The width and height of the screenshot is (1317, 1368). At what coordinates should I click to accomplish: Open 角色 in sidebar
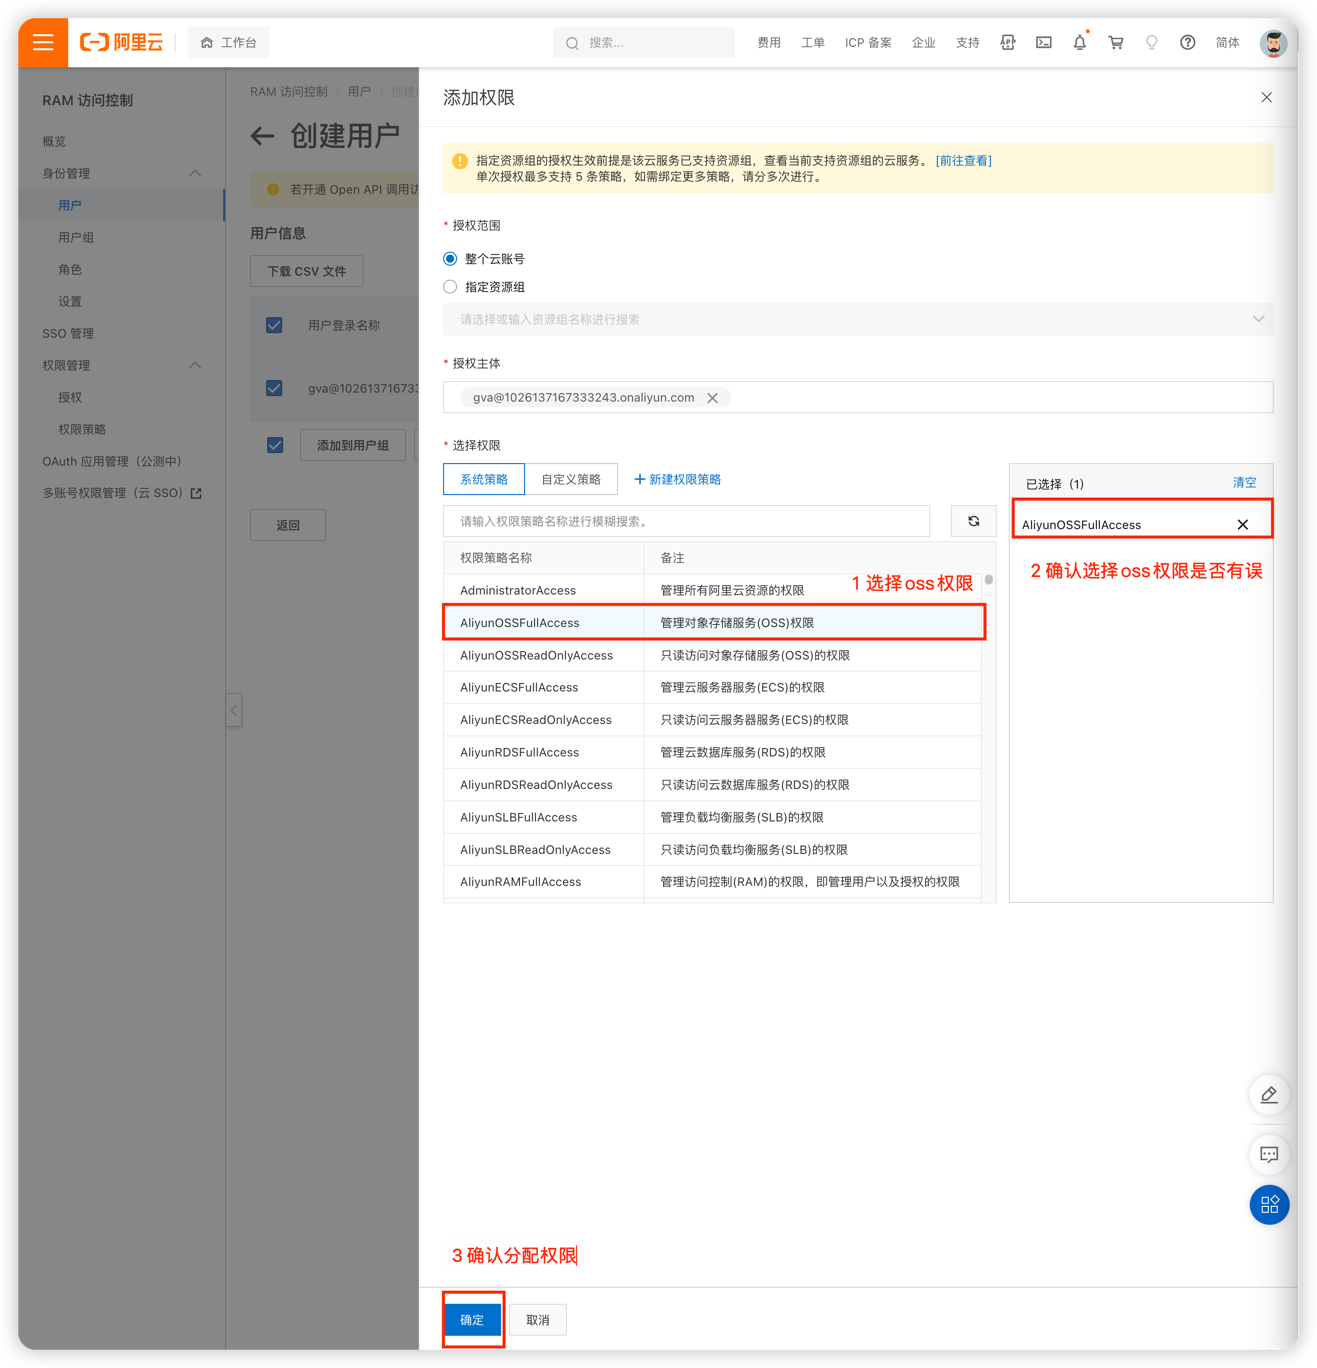70,269
